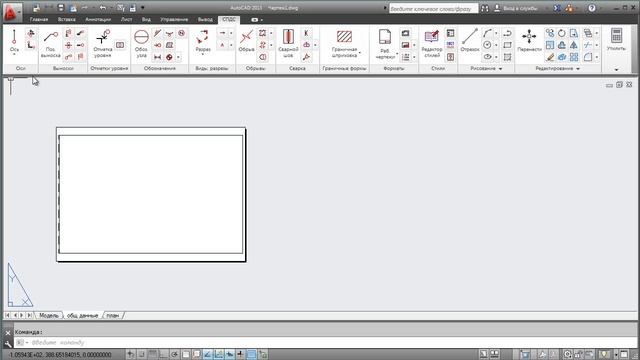Select the Перенести move tool

pyautogui.click(x=529, y=41)
